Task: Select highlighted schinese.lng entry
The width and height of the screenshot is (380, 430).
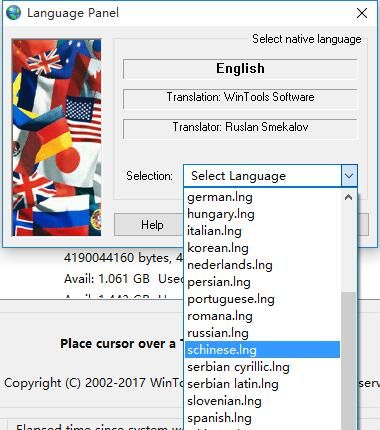Action: [x=262, y=350]
